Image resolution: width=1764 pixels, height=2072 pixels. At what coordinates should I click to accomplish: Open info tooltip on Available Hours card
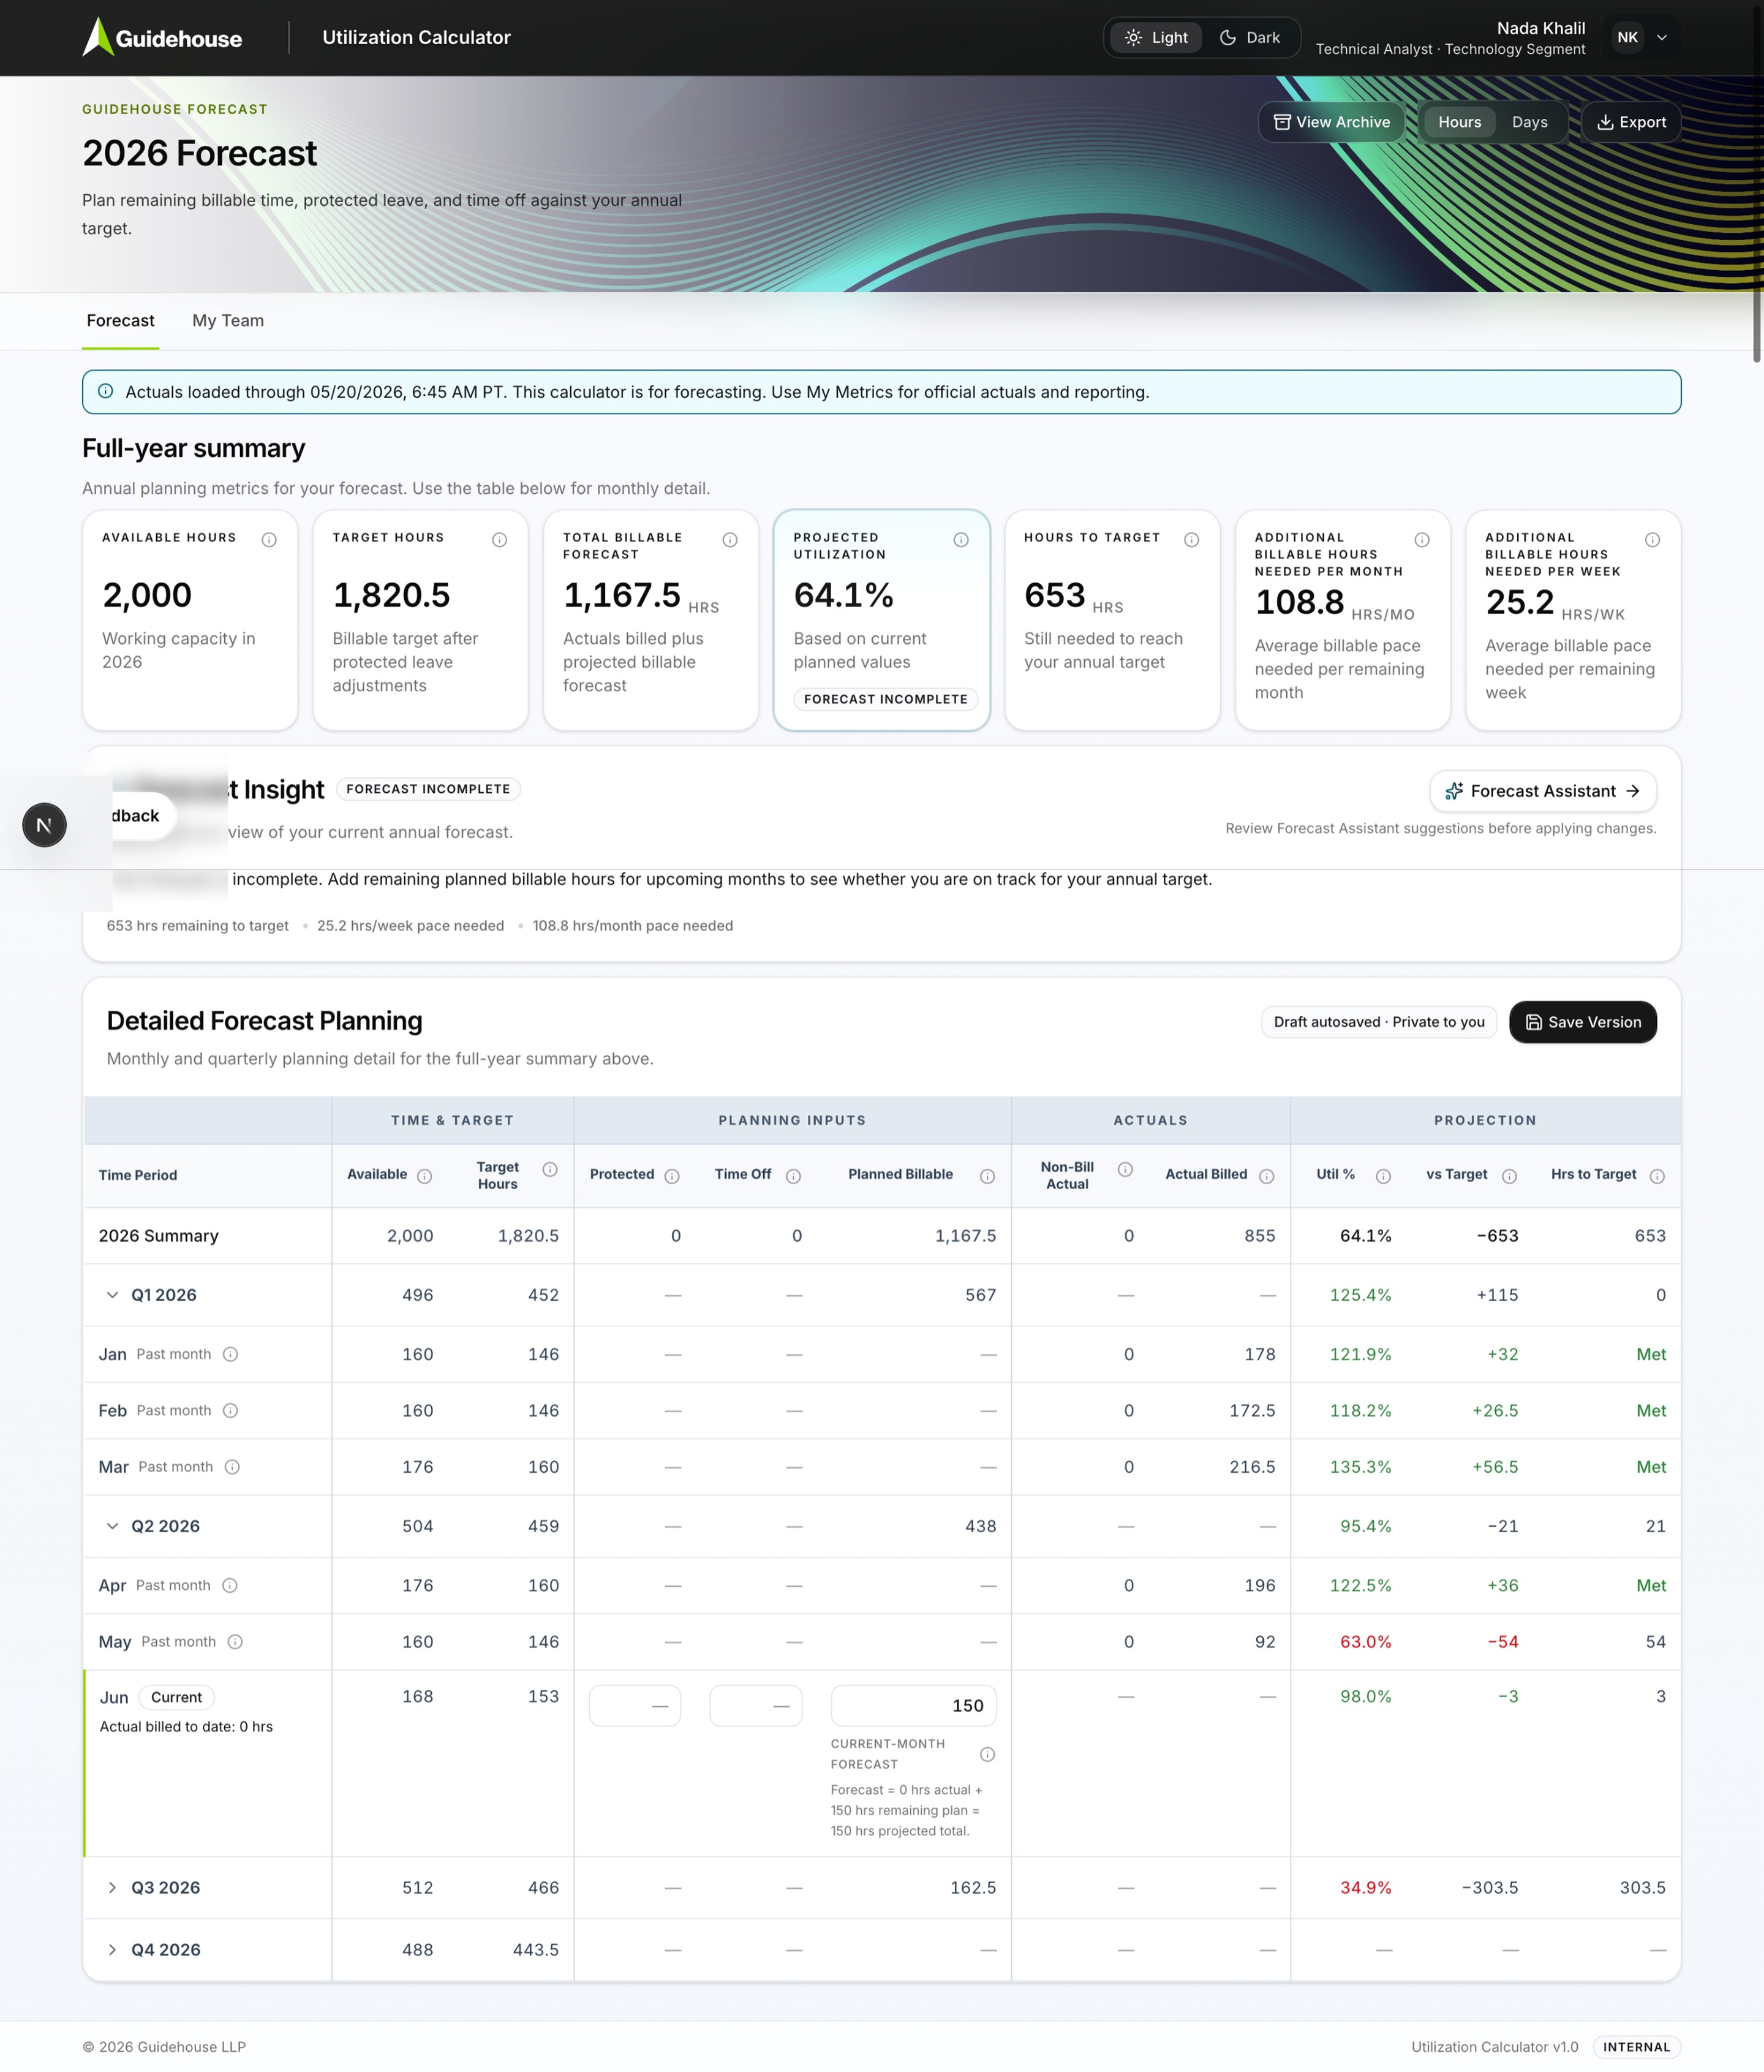(269, 540)
